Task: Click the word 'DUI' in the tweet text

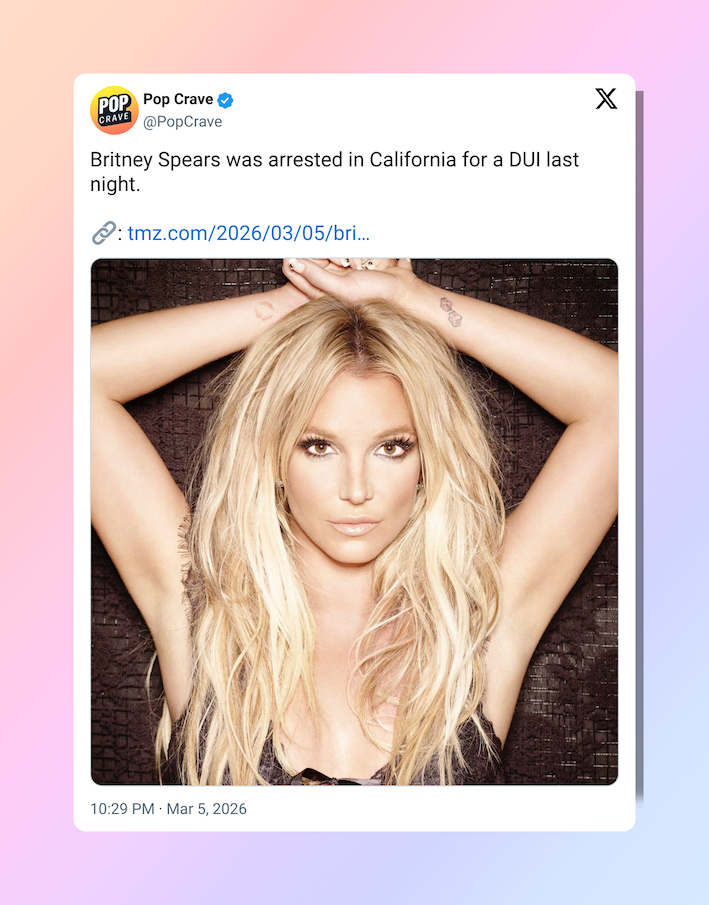Action: tap(525, 159)
